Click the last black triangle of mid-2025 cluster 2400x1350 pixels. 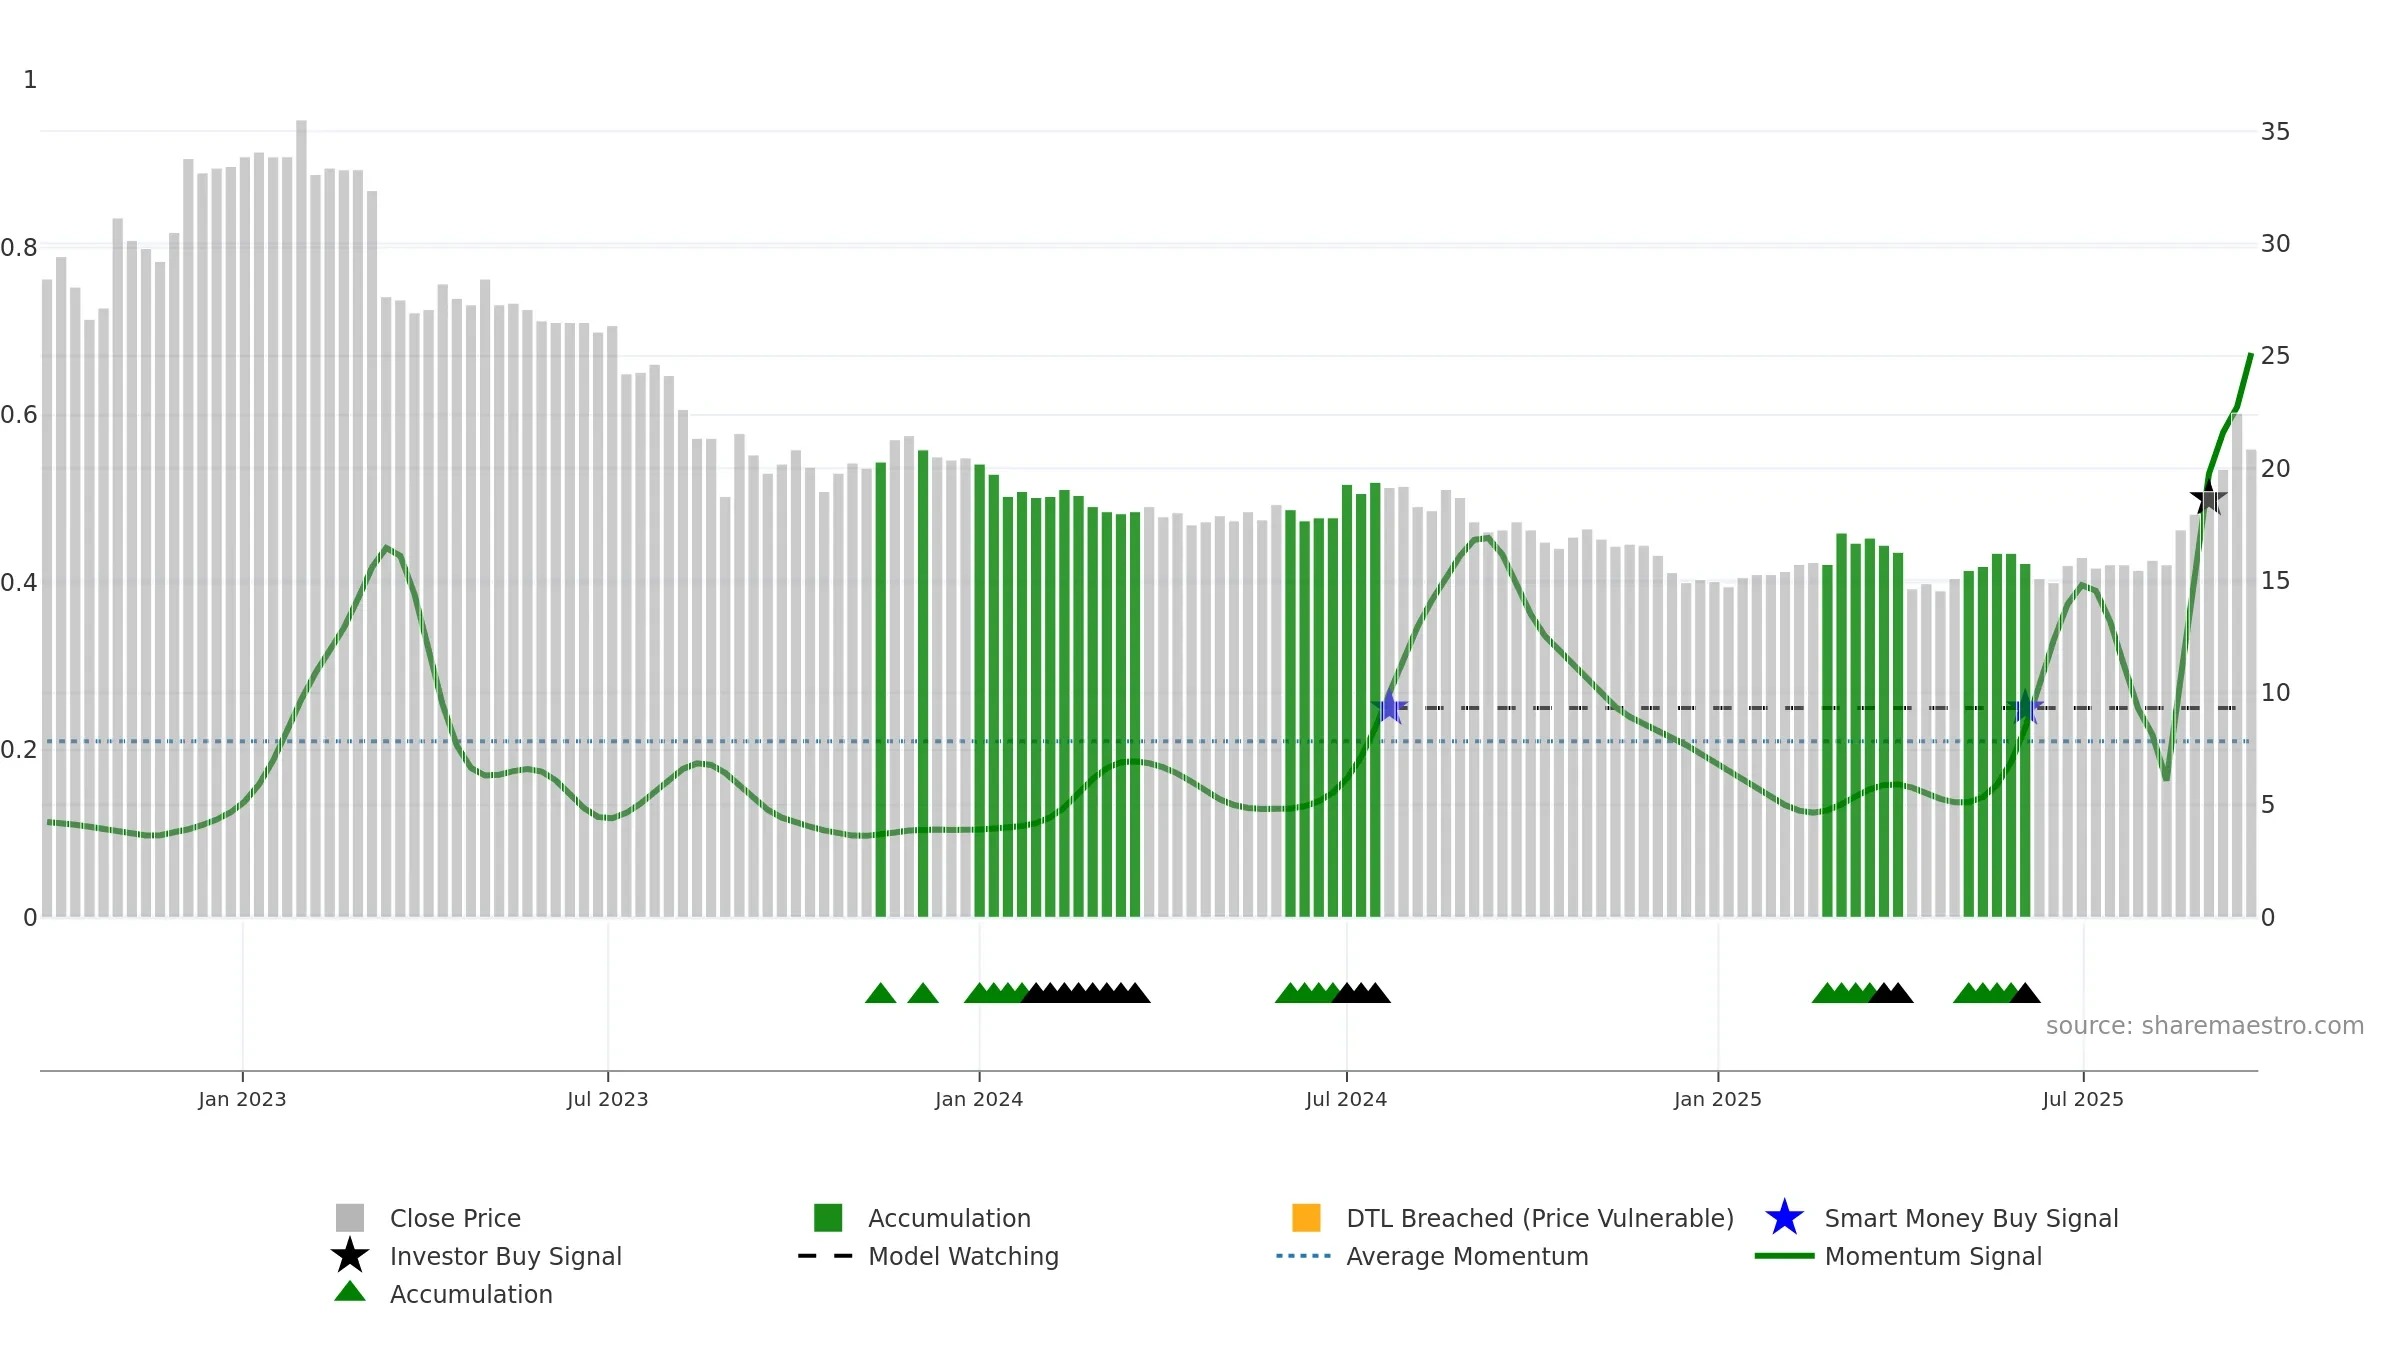pyautogui.click(x=2025, y=993)
